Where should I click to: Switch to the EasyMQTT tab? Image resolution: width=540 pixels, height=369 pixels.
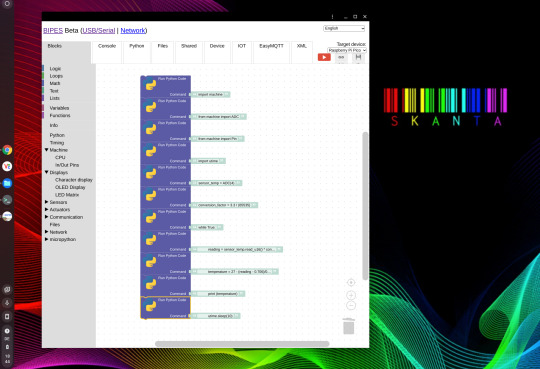coord(271,46)
